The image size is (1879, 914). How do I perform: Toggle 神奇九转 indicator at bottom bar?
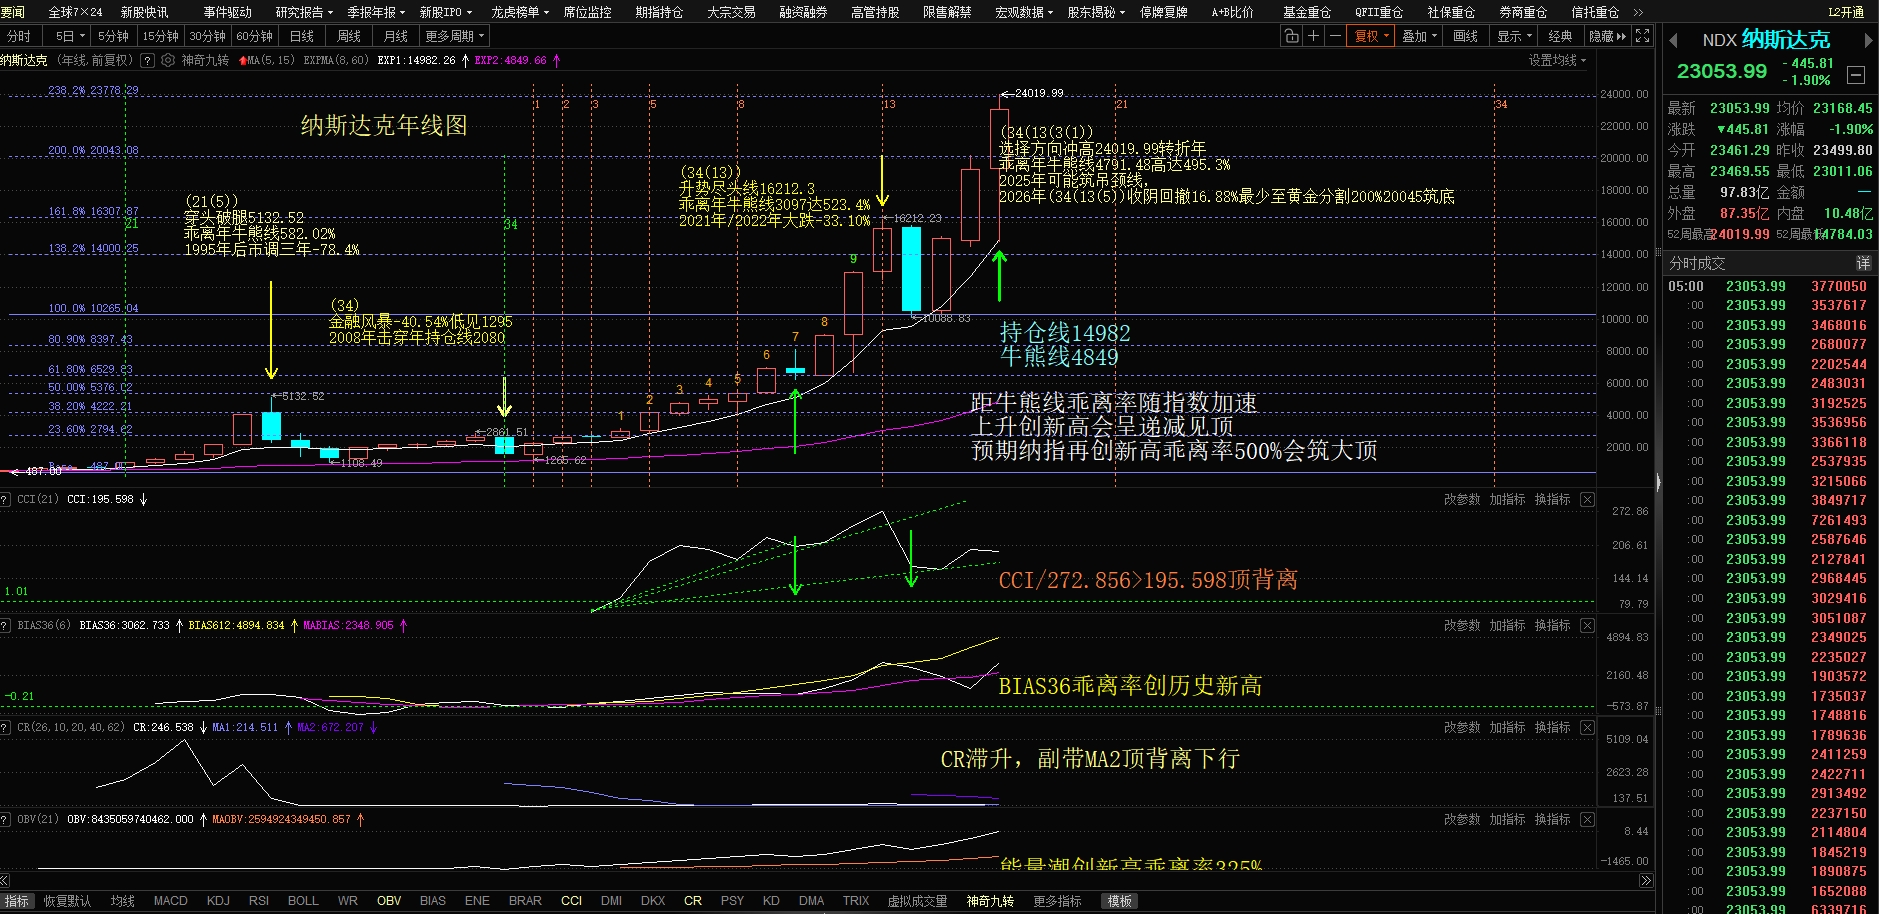990,901
